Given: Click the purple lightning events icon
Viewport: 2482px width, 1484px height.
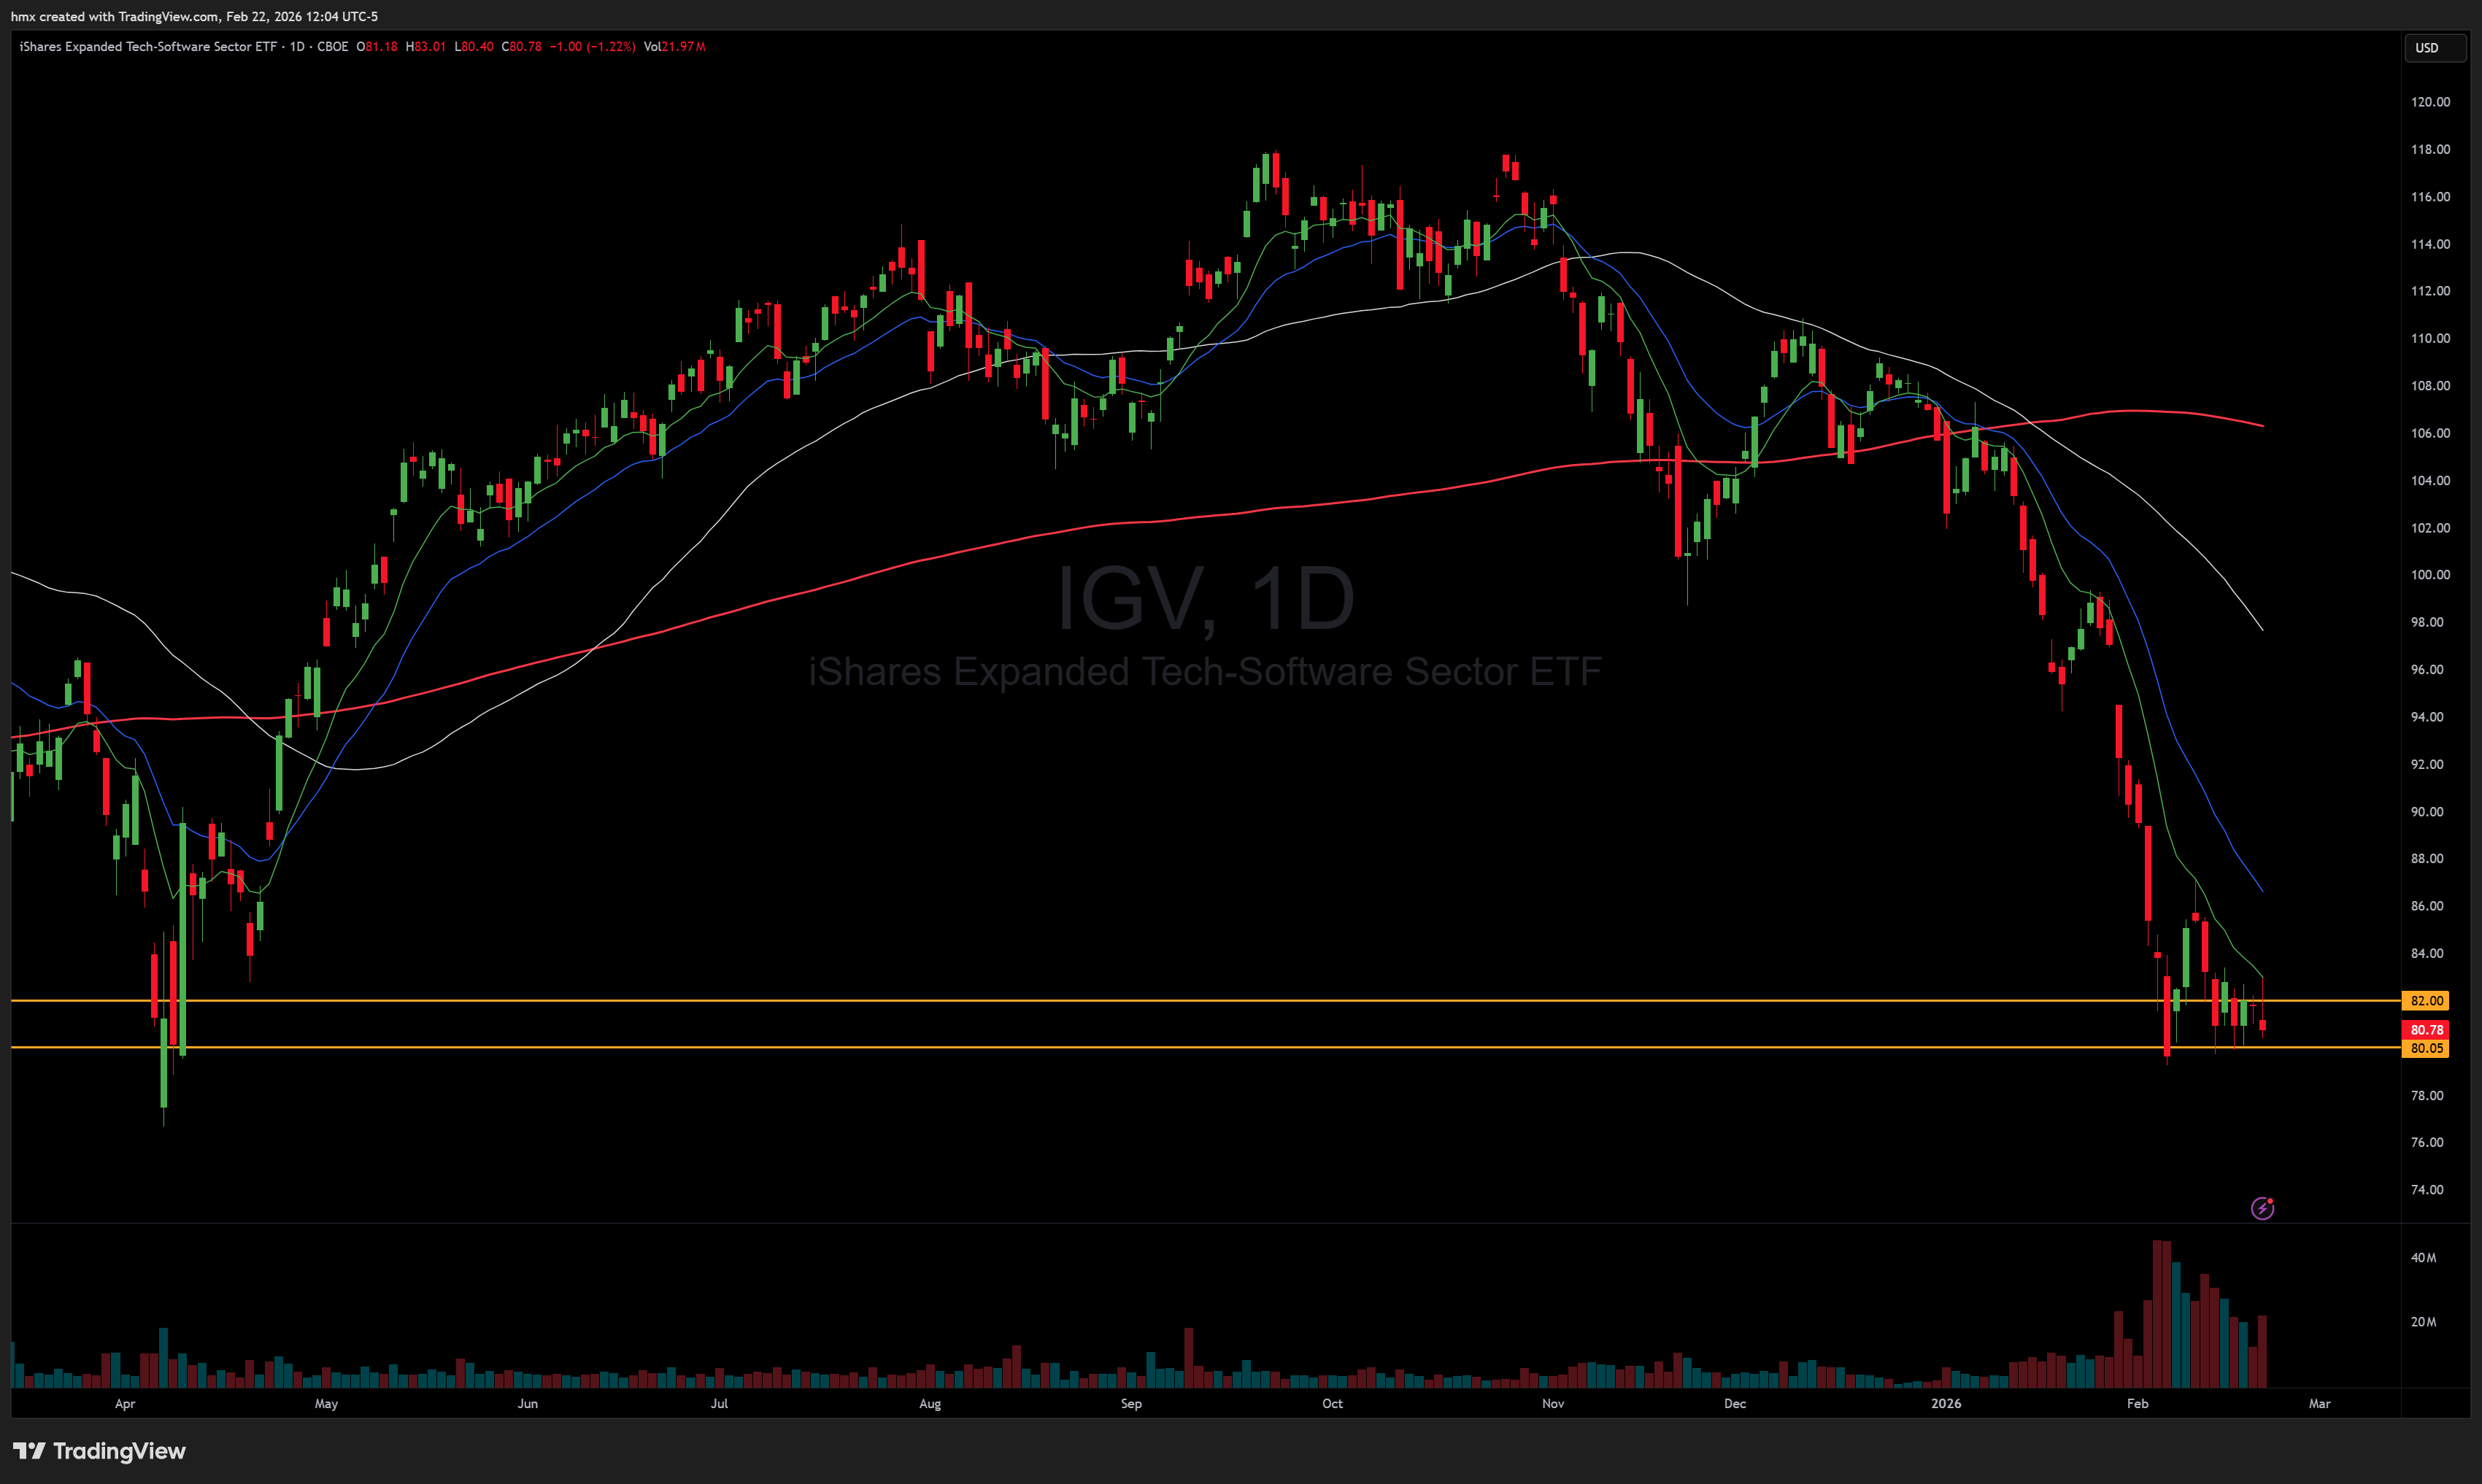Looking at the screenshot, I should (2262, 1208).
